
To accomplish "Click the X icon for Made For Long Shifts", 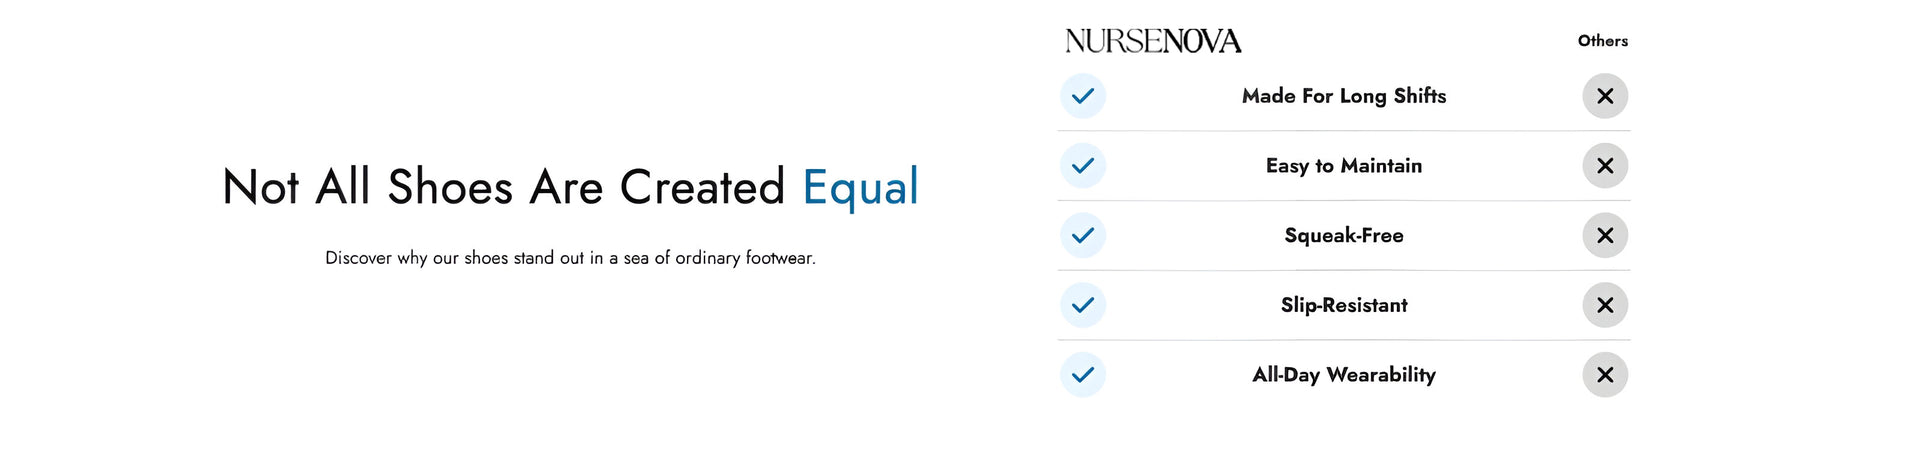I will pyautogui.click(x=1605, y=96).
